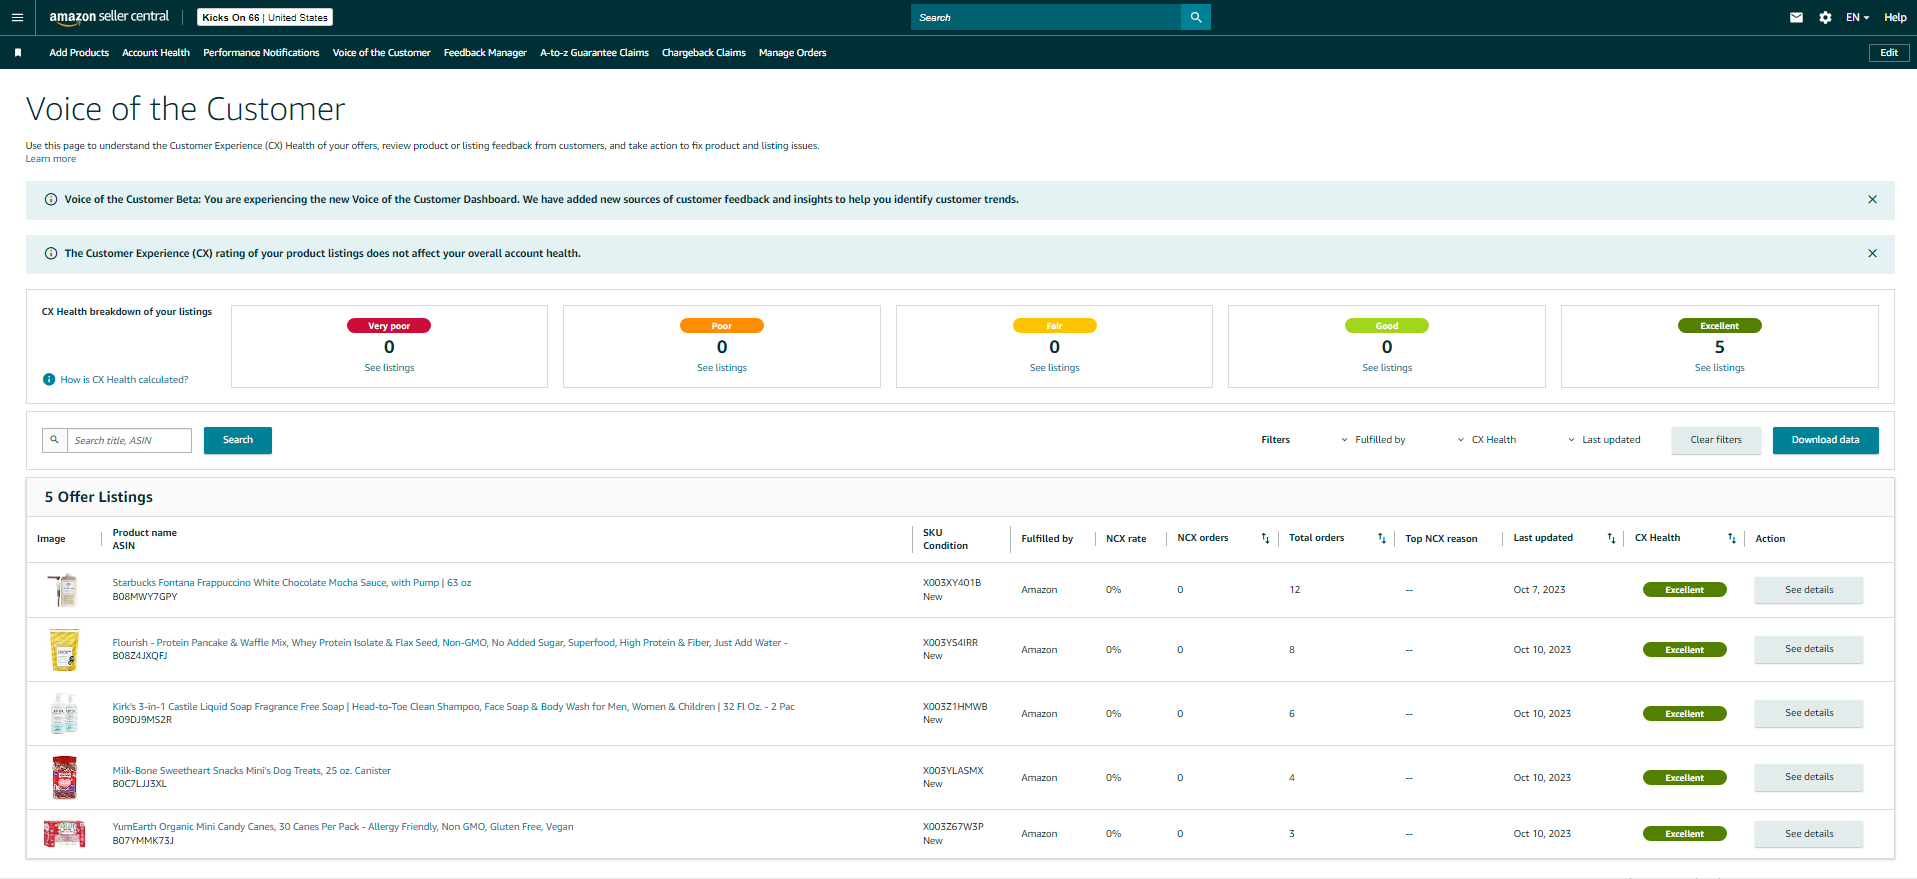Open the settings gear icon
The width and height of the screenshot is (1917, 879).
point(1825,17)
